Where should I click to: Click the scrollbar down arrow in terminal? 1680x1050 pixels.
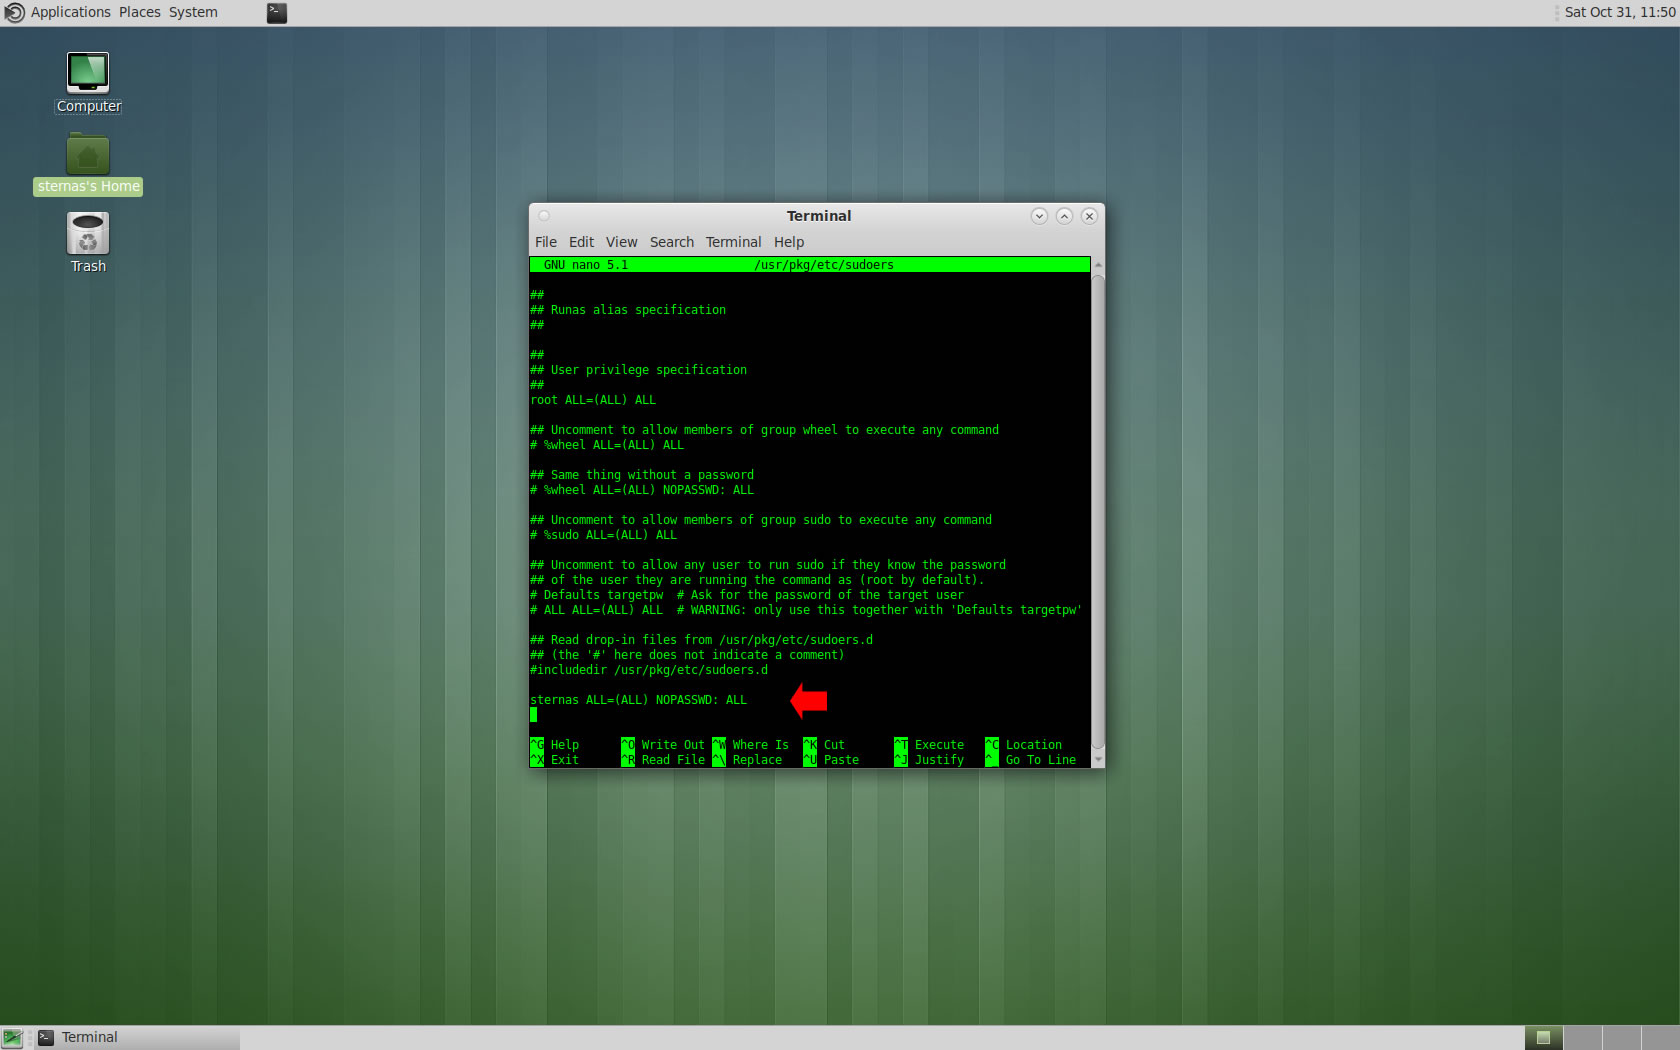click(1098, 760)
